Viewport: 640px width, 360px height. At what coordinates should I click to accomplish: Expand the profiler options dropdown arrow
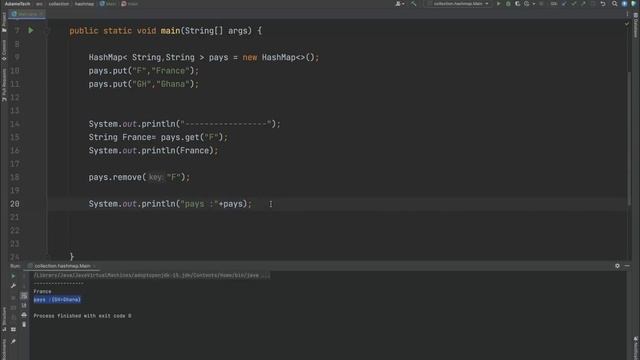pyautogui.click(x=534, y=4)
